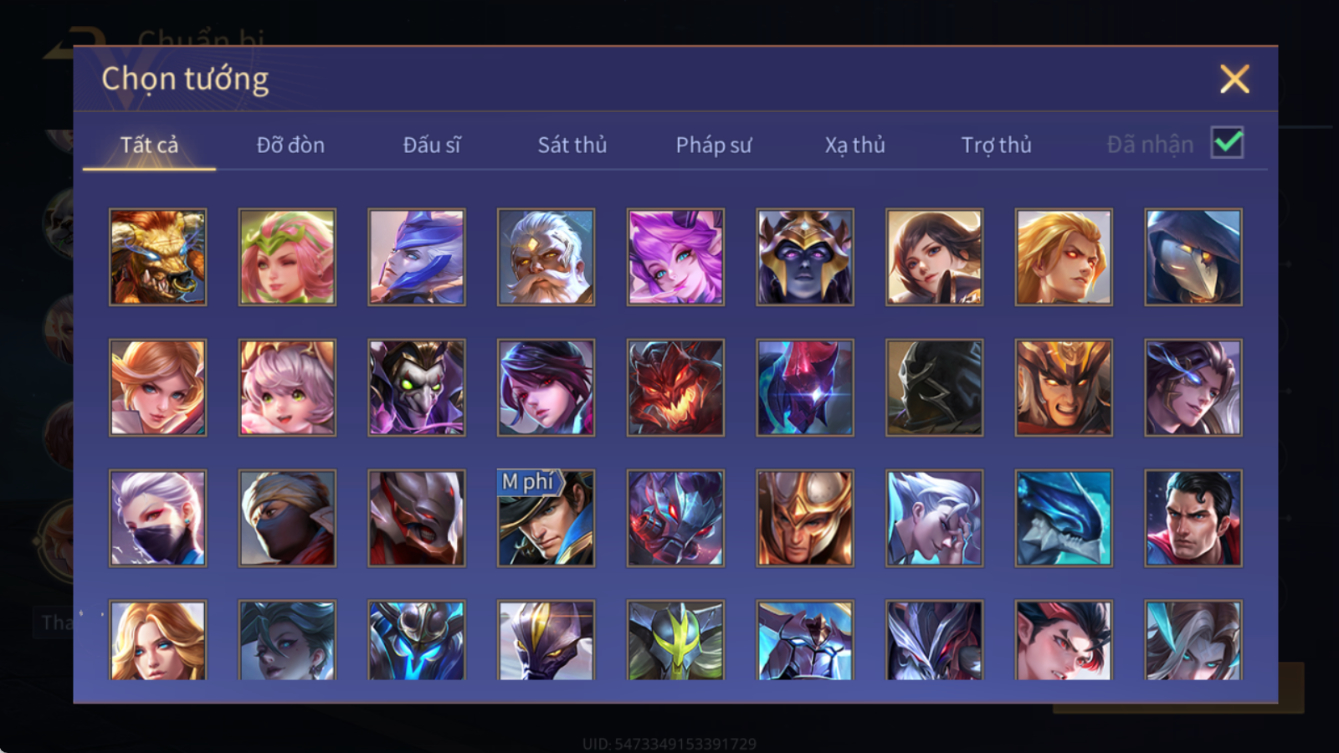The image size is (1339, 753).
Task: Select the purple-haired girl hero portrait
Action: pos(675,257)
